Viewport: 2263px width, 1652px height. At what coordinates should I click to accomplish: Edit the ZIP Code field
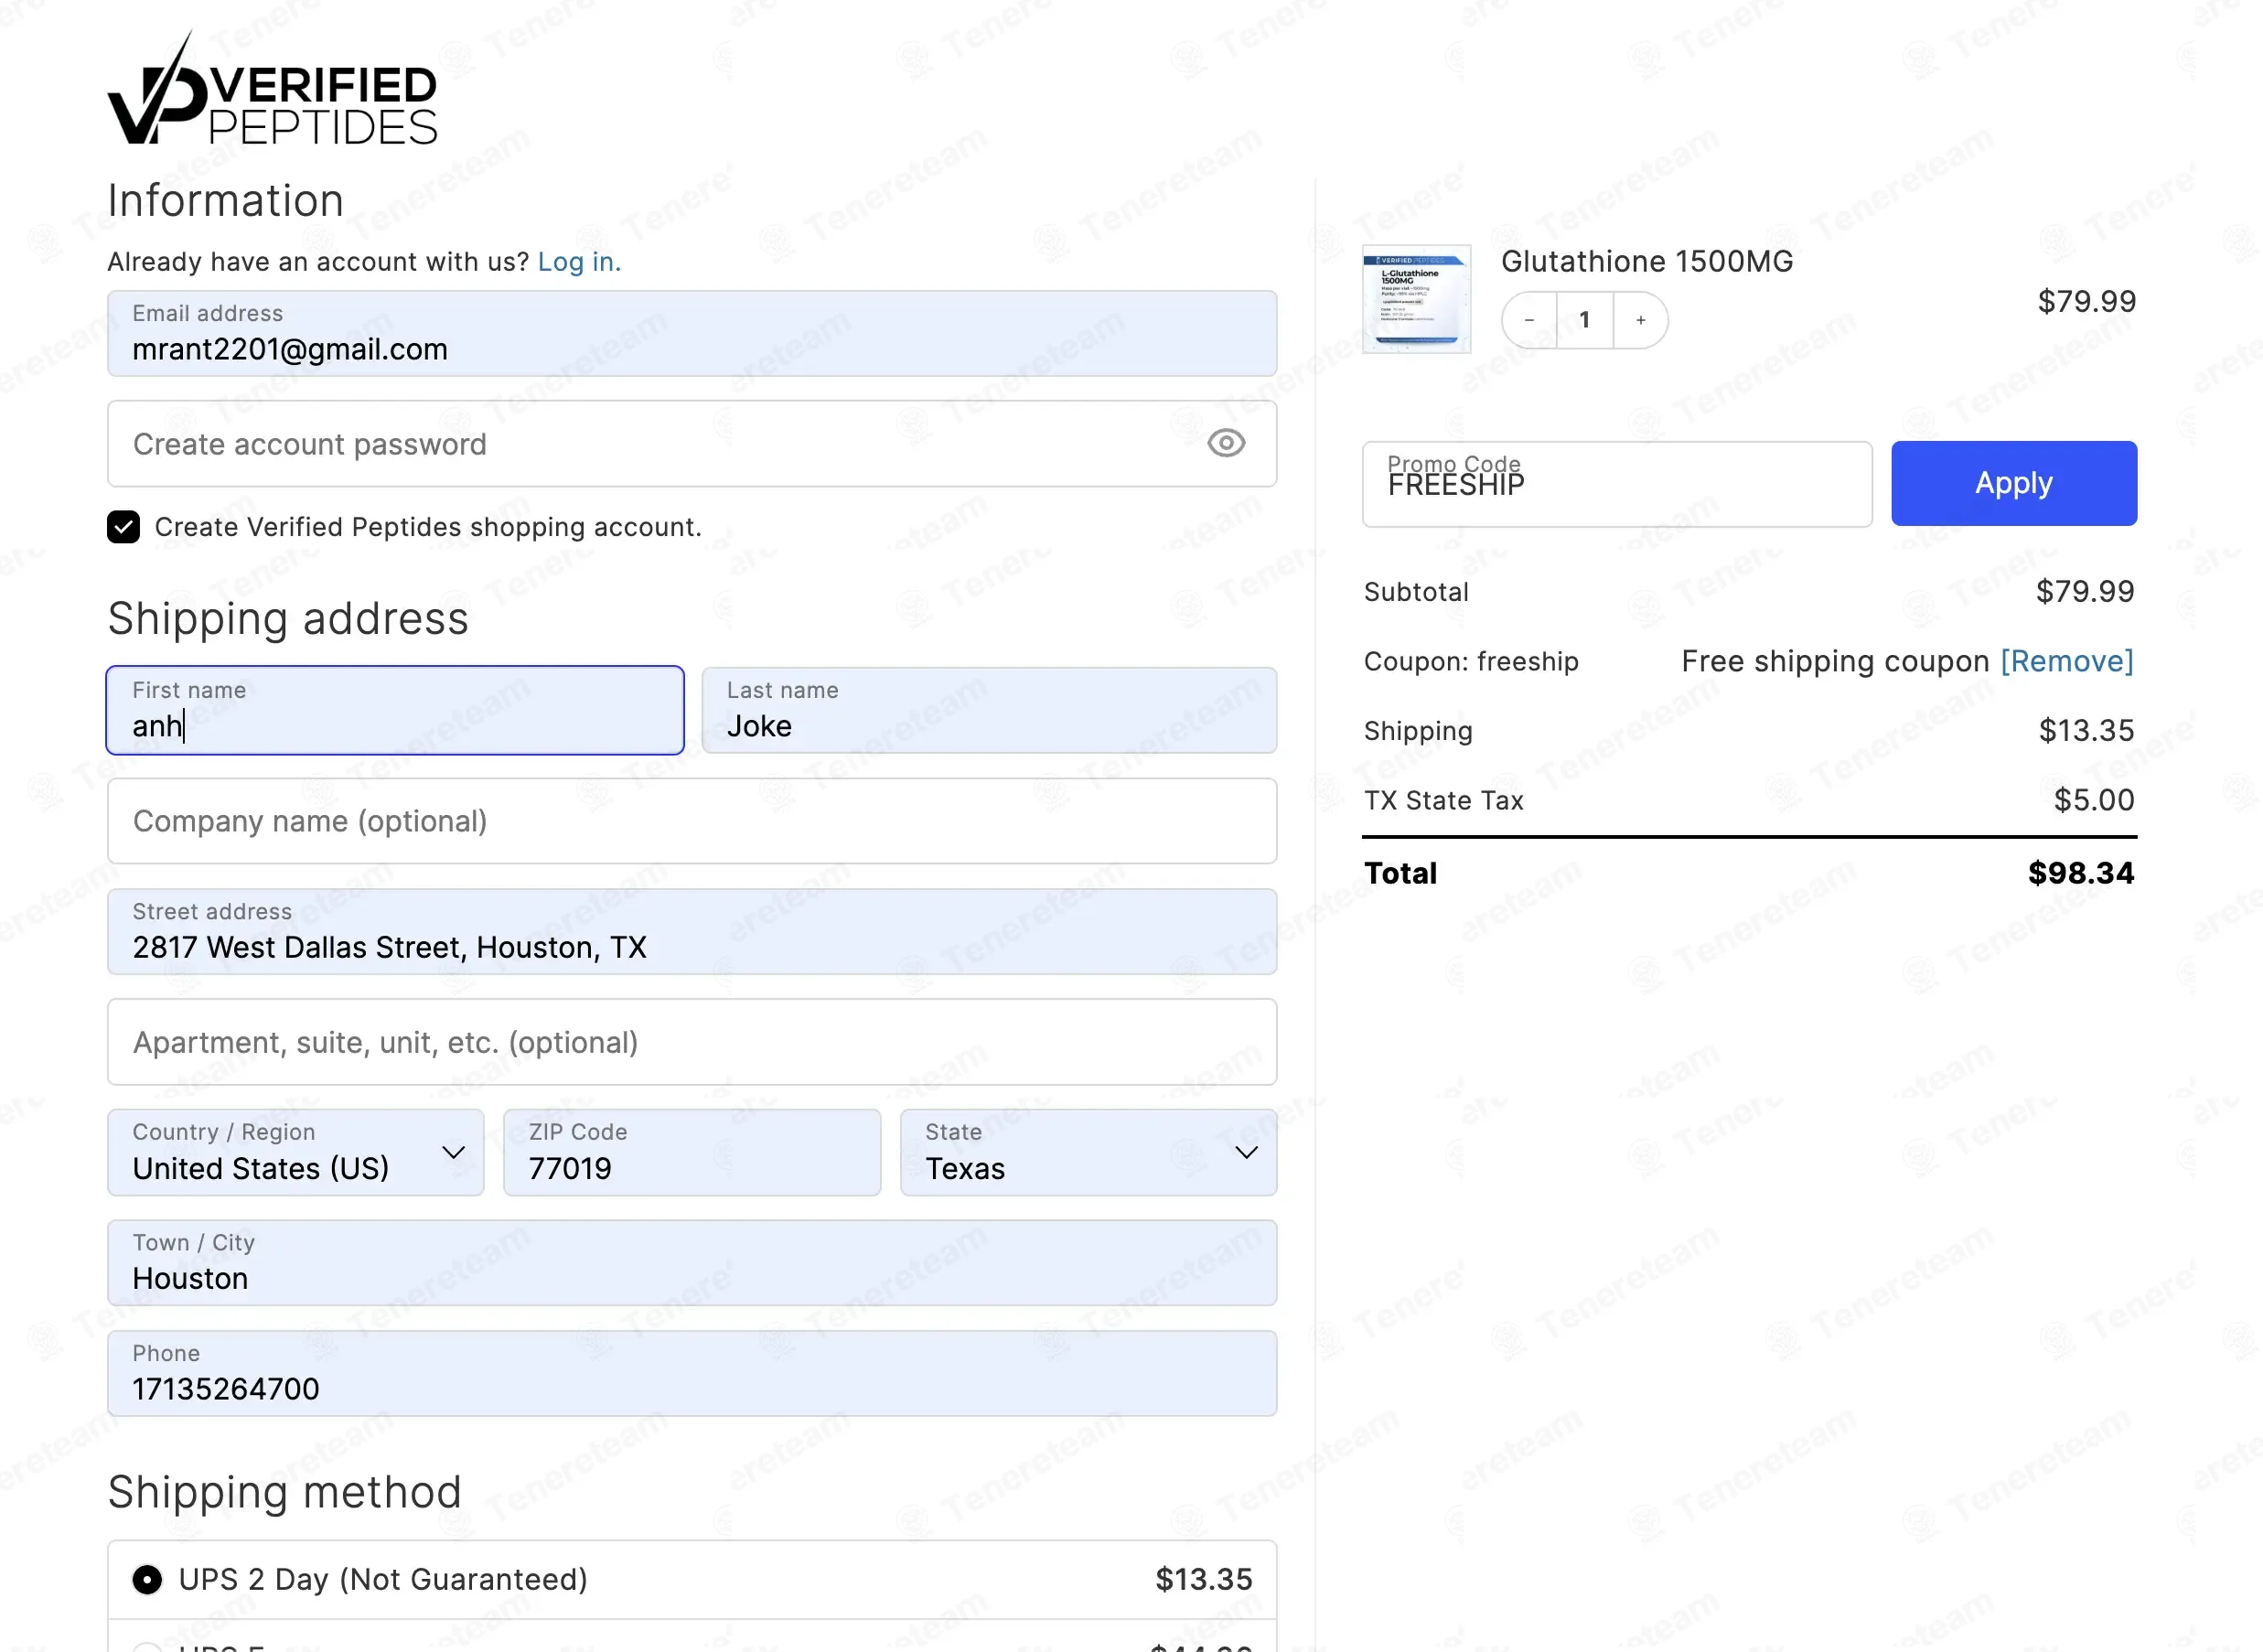pos(691,1152)
